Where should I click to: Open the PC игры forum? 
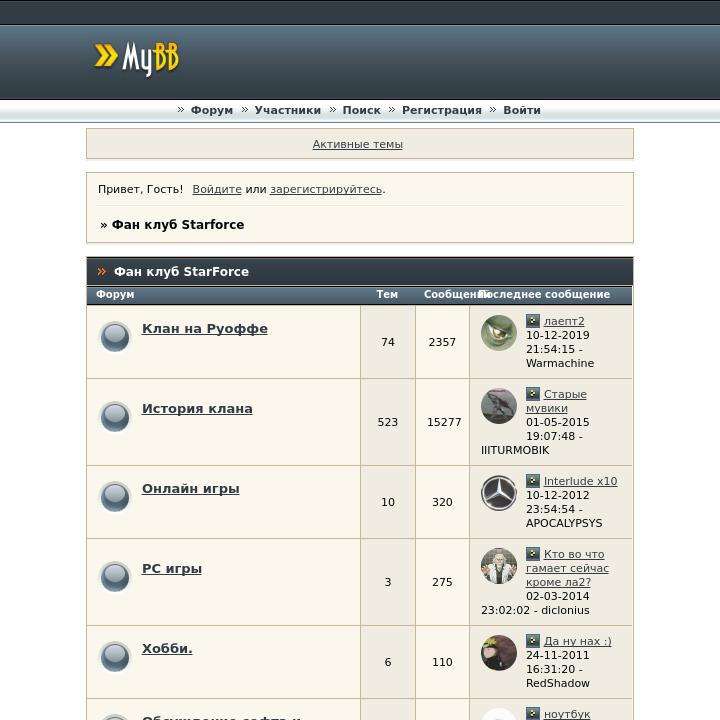coord(172,568)
